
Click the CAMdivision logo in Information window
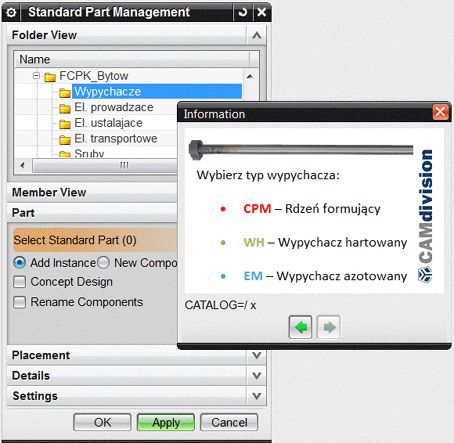[426, 216]
